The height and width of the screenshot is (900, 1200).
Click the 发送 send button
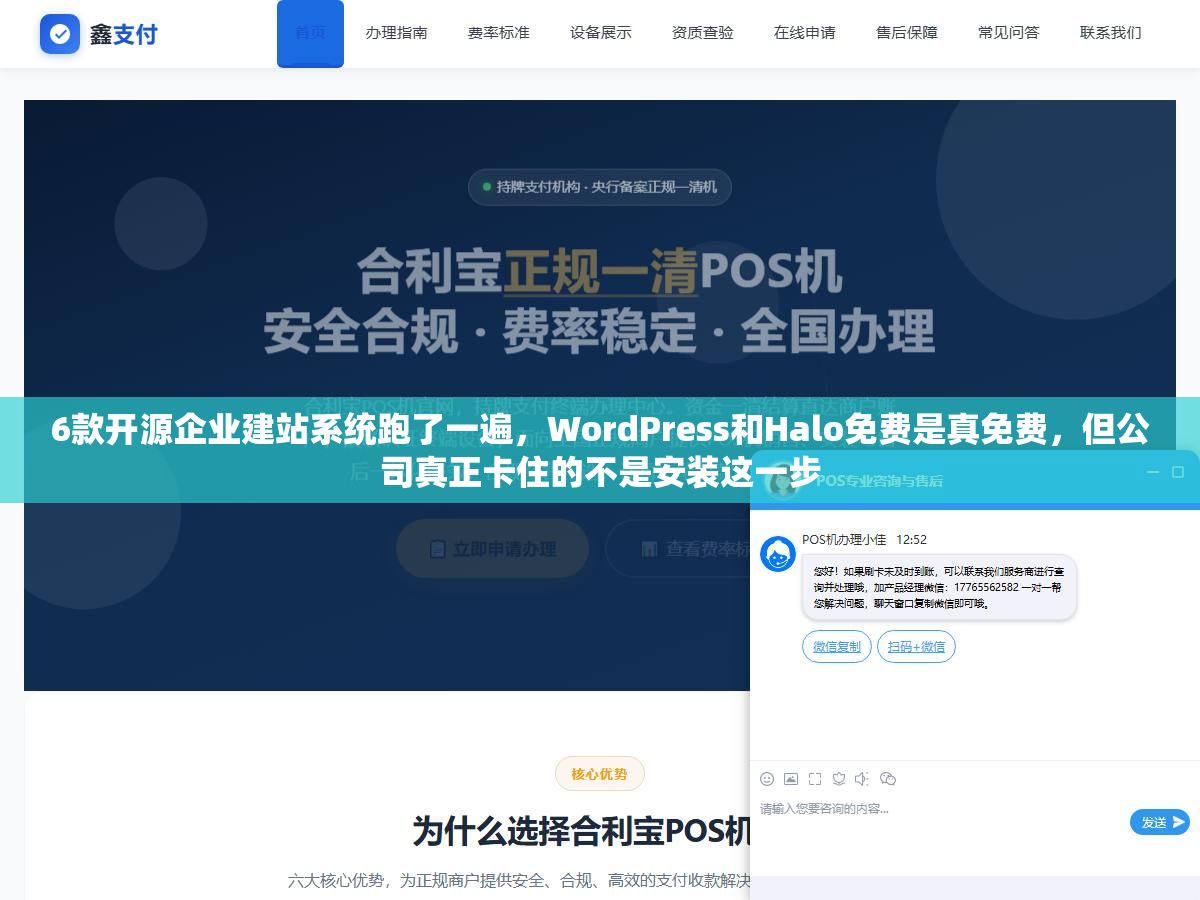[x=1160, y=822]
